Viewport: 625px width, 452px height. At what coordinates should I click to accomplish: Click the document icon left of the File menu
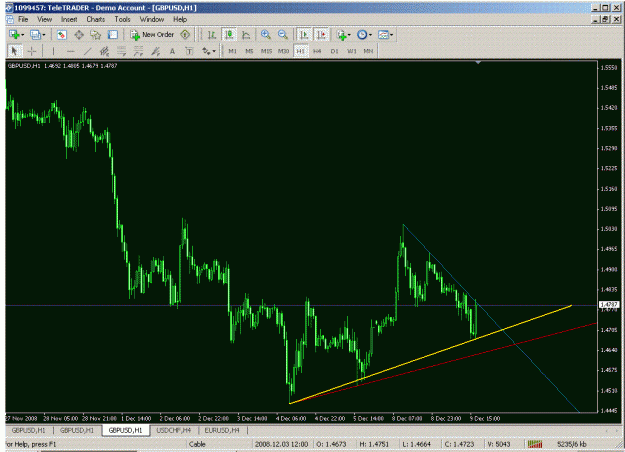(x=9, y=19)
